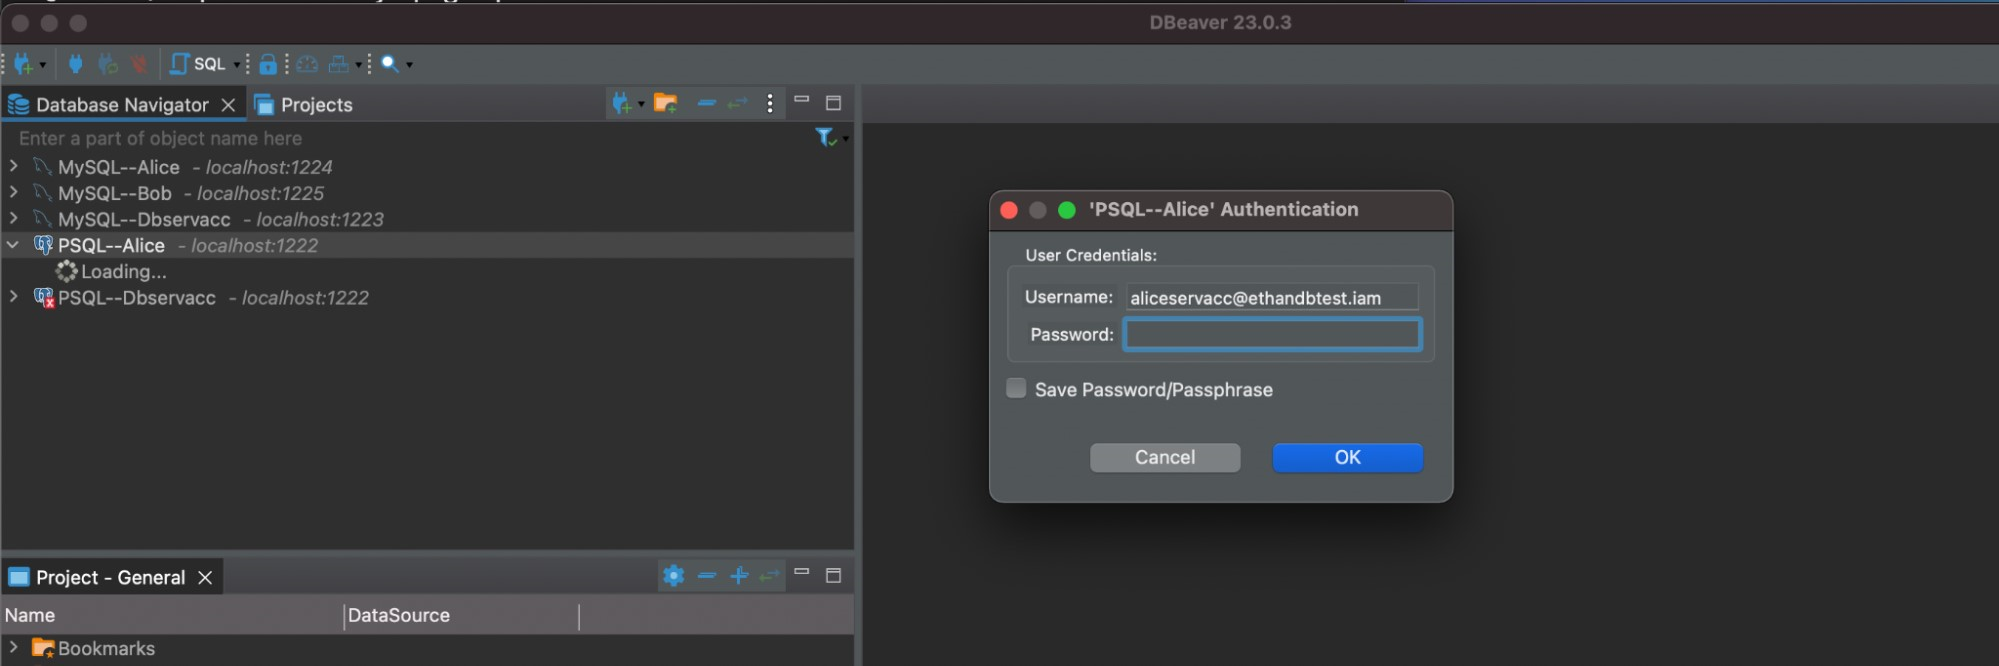This screenshot has height=666, width=1999.
Task: Click the blue padlock transaction mode icon
Action: pos(268,64)
